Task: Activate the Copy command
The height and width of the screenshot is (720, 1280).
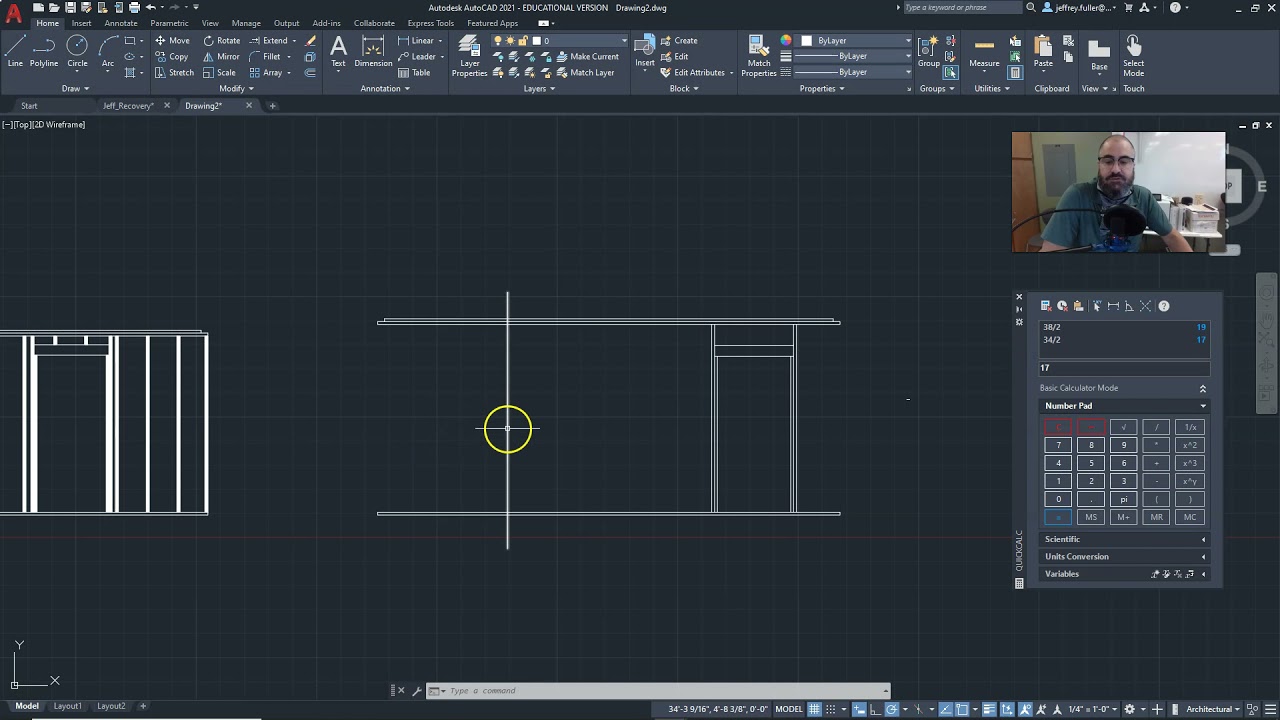Action: (x=171, y=57)
